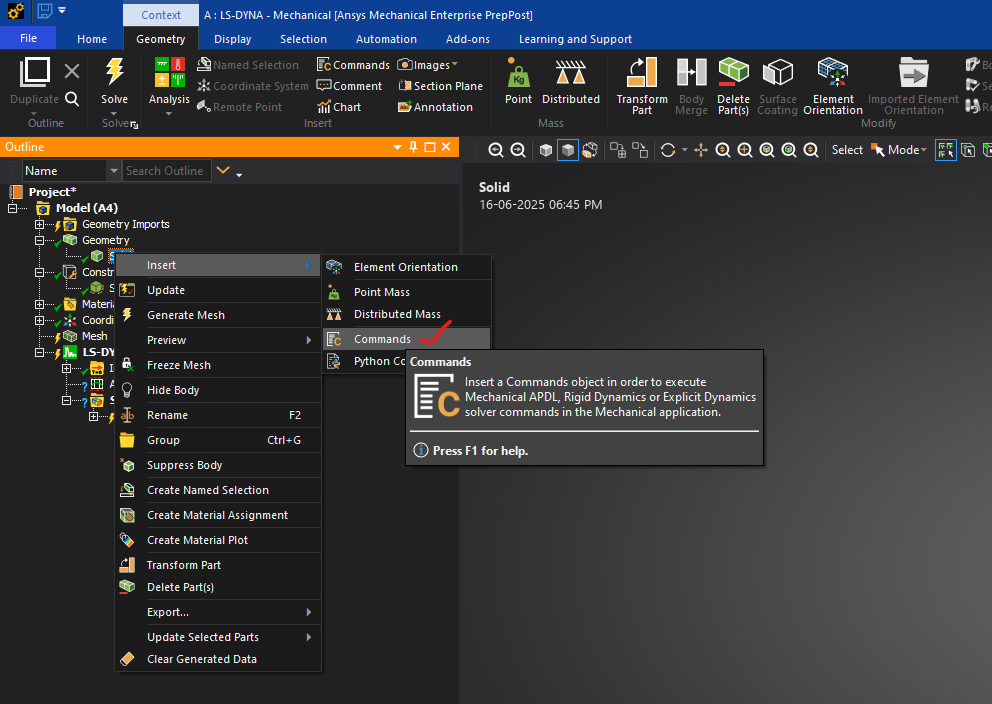Click Remote Point in ribbon
This screenshot has width=992, height=704.
[x=240, y=107]
